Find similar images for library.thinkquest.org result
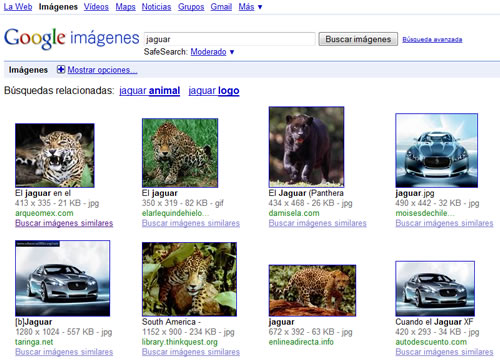Viewport: 500px width, 363px height. click(191, 352)
